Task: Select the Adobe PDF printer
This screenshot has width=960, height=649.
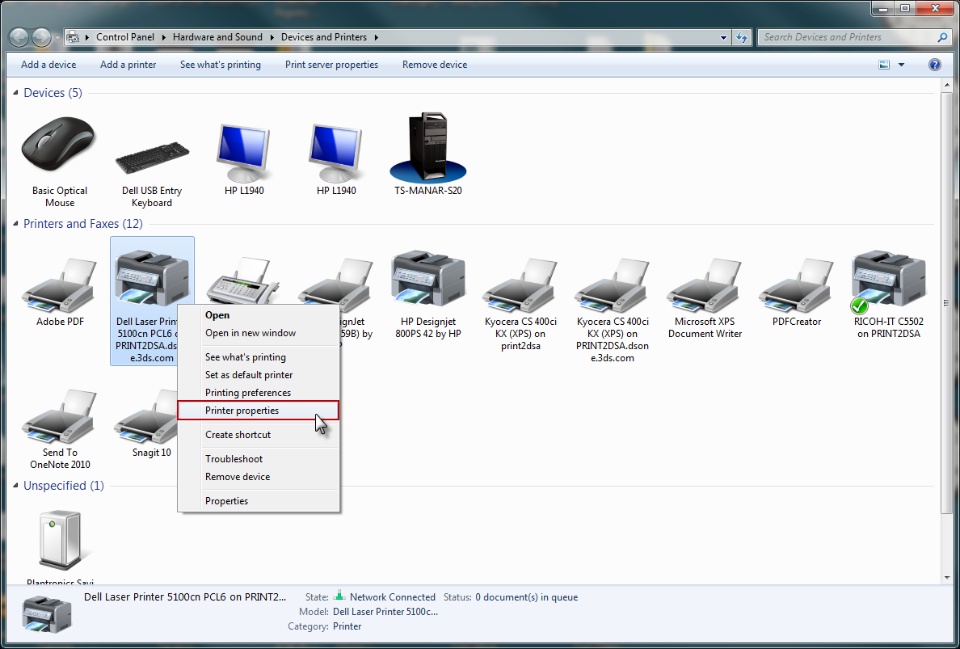Action: (x=59, y=293)
